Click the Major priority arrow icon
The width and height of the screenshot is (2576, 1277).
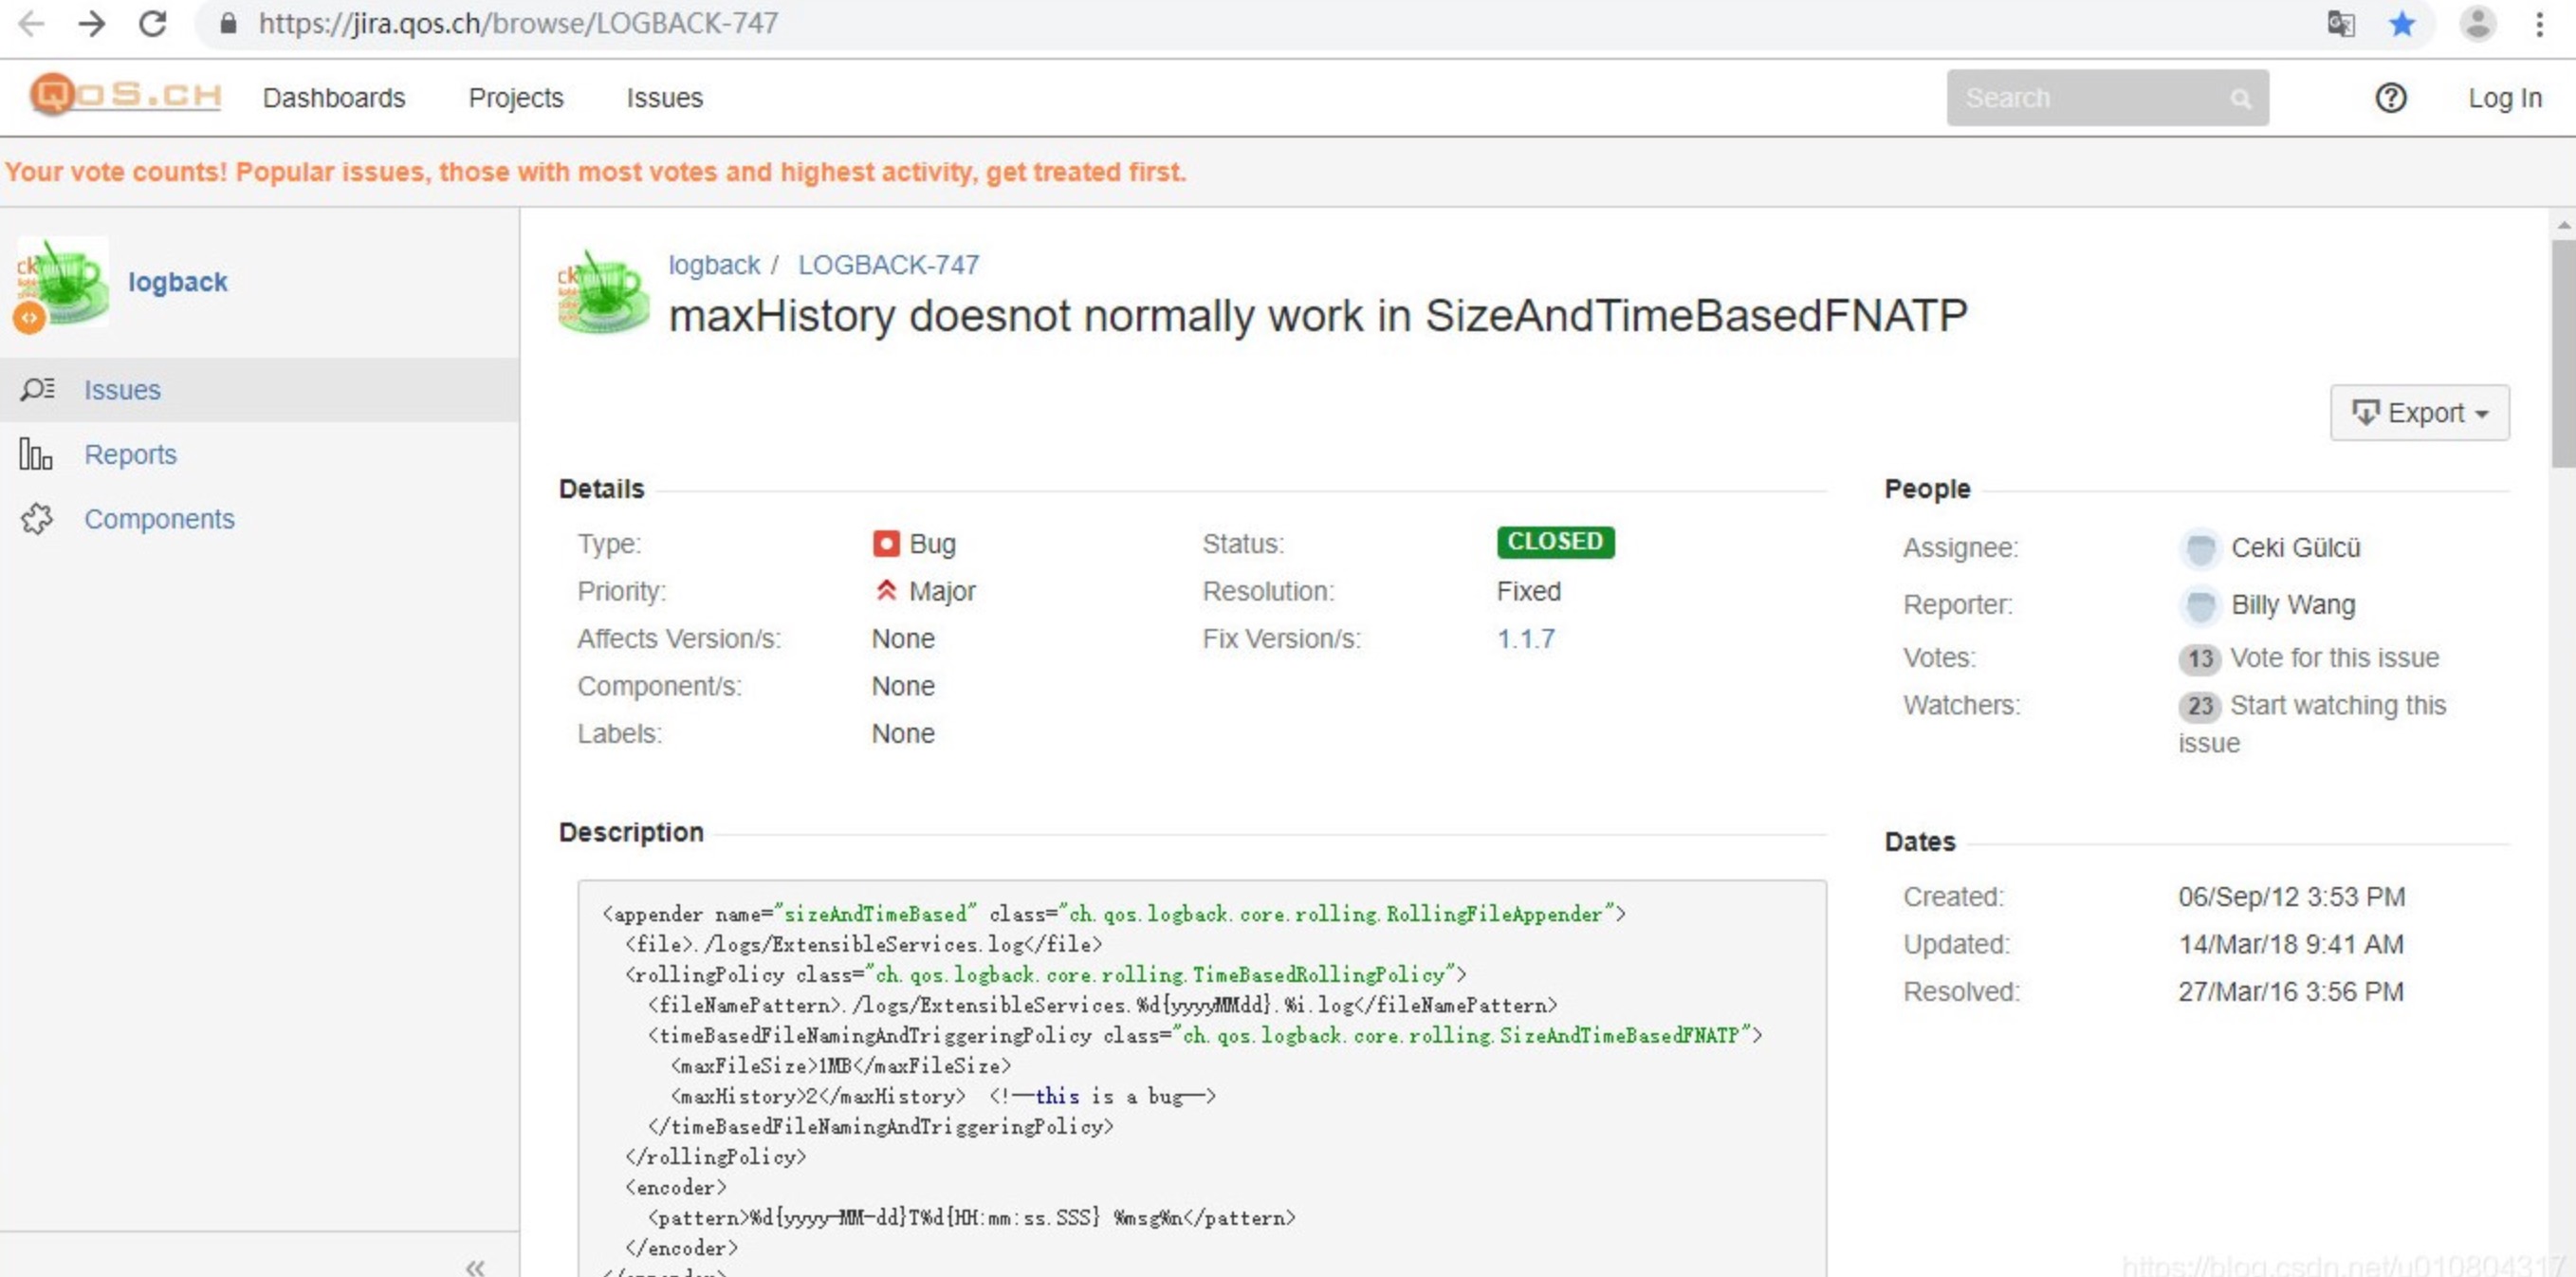(x=886, y=590)
